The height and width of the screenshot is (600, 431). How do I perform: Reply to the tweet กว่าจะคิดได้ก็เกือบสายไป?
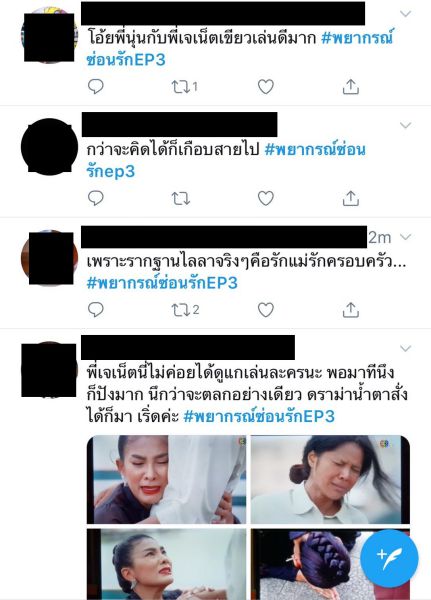(x=95, y=198)
